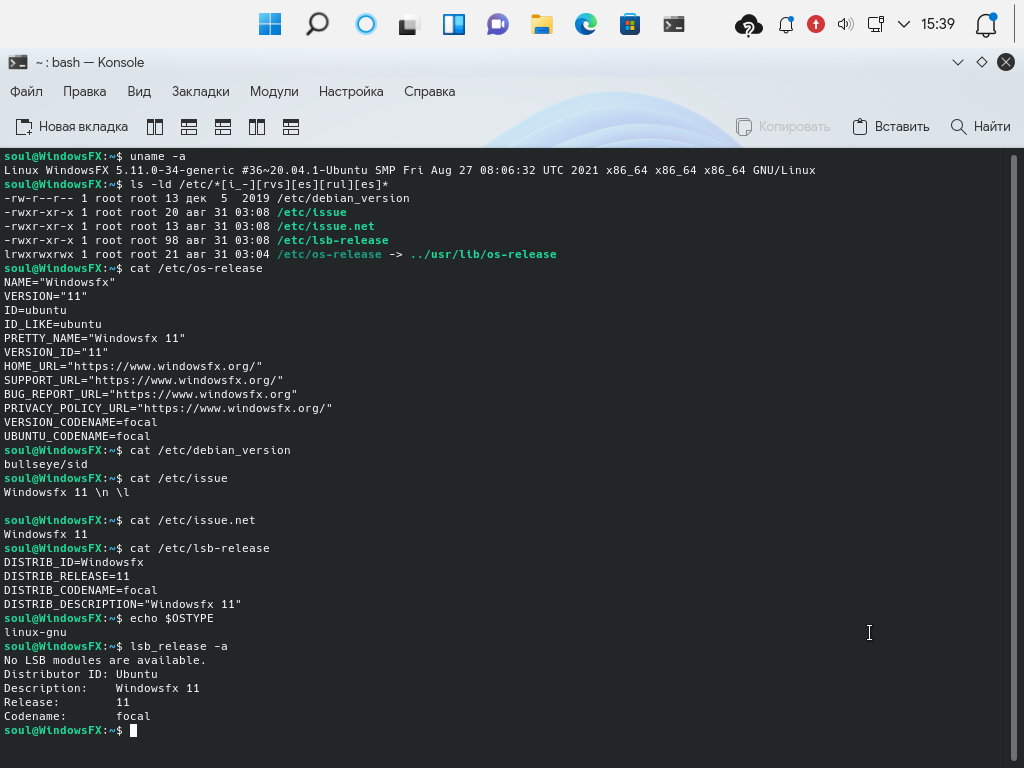Viewport: 1024px width, 768px height.
Task: Click second toolbar layout icon after Новая вкладка
Action: pyautogui.click(x=189, y=127)
